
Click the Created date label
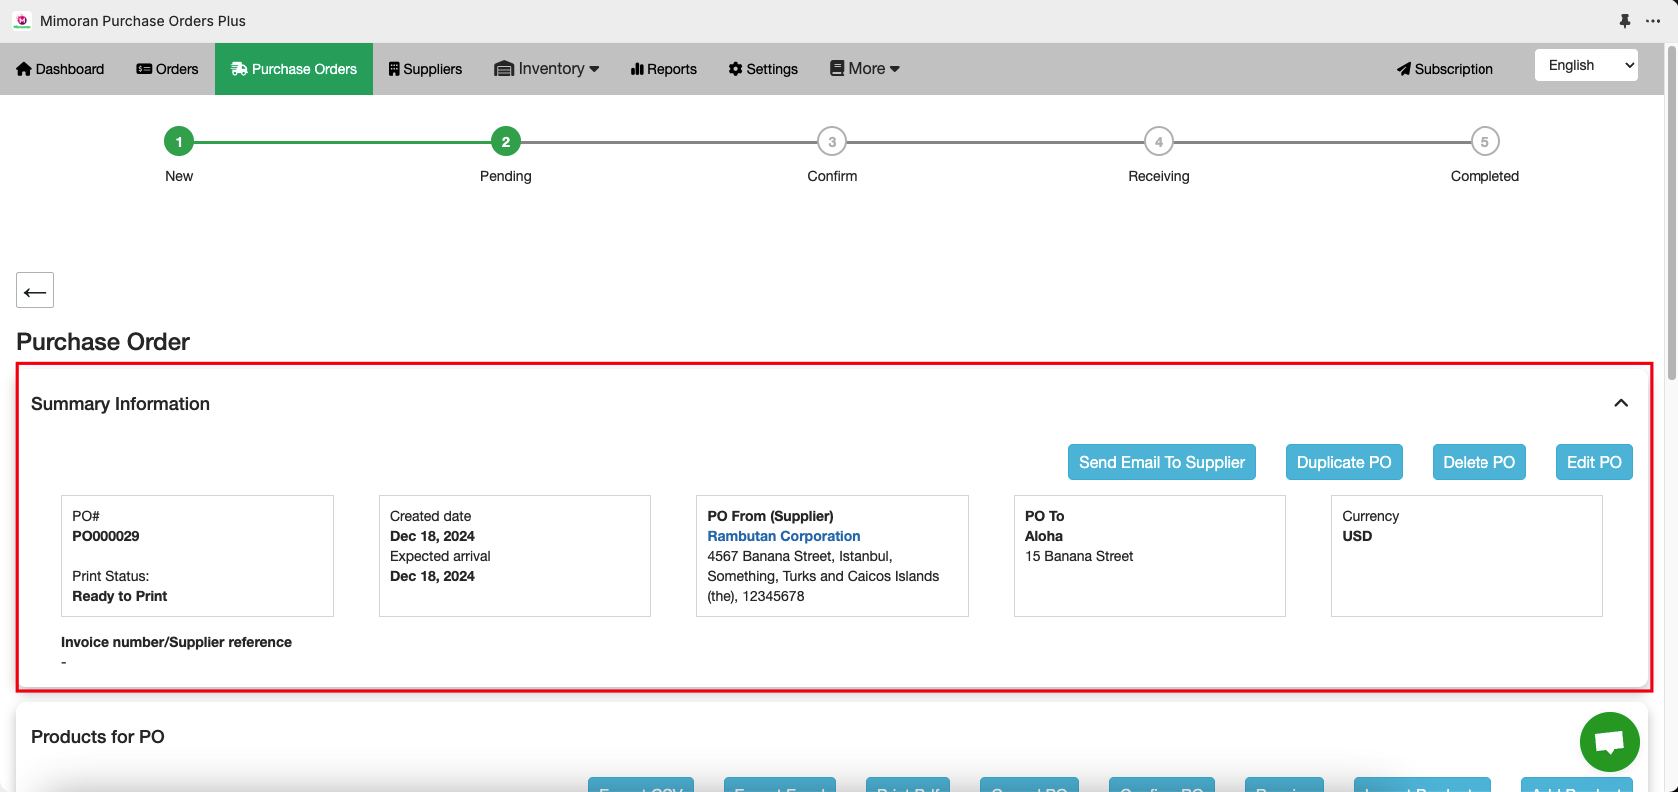(430, 516)
